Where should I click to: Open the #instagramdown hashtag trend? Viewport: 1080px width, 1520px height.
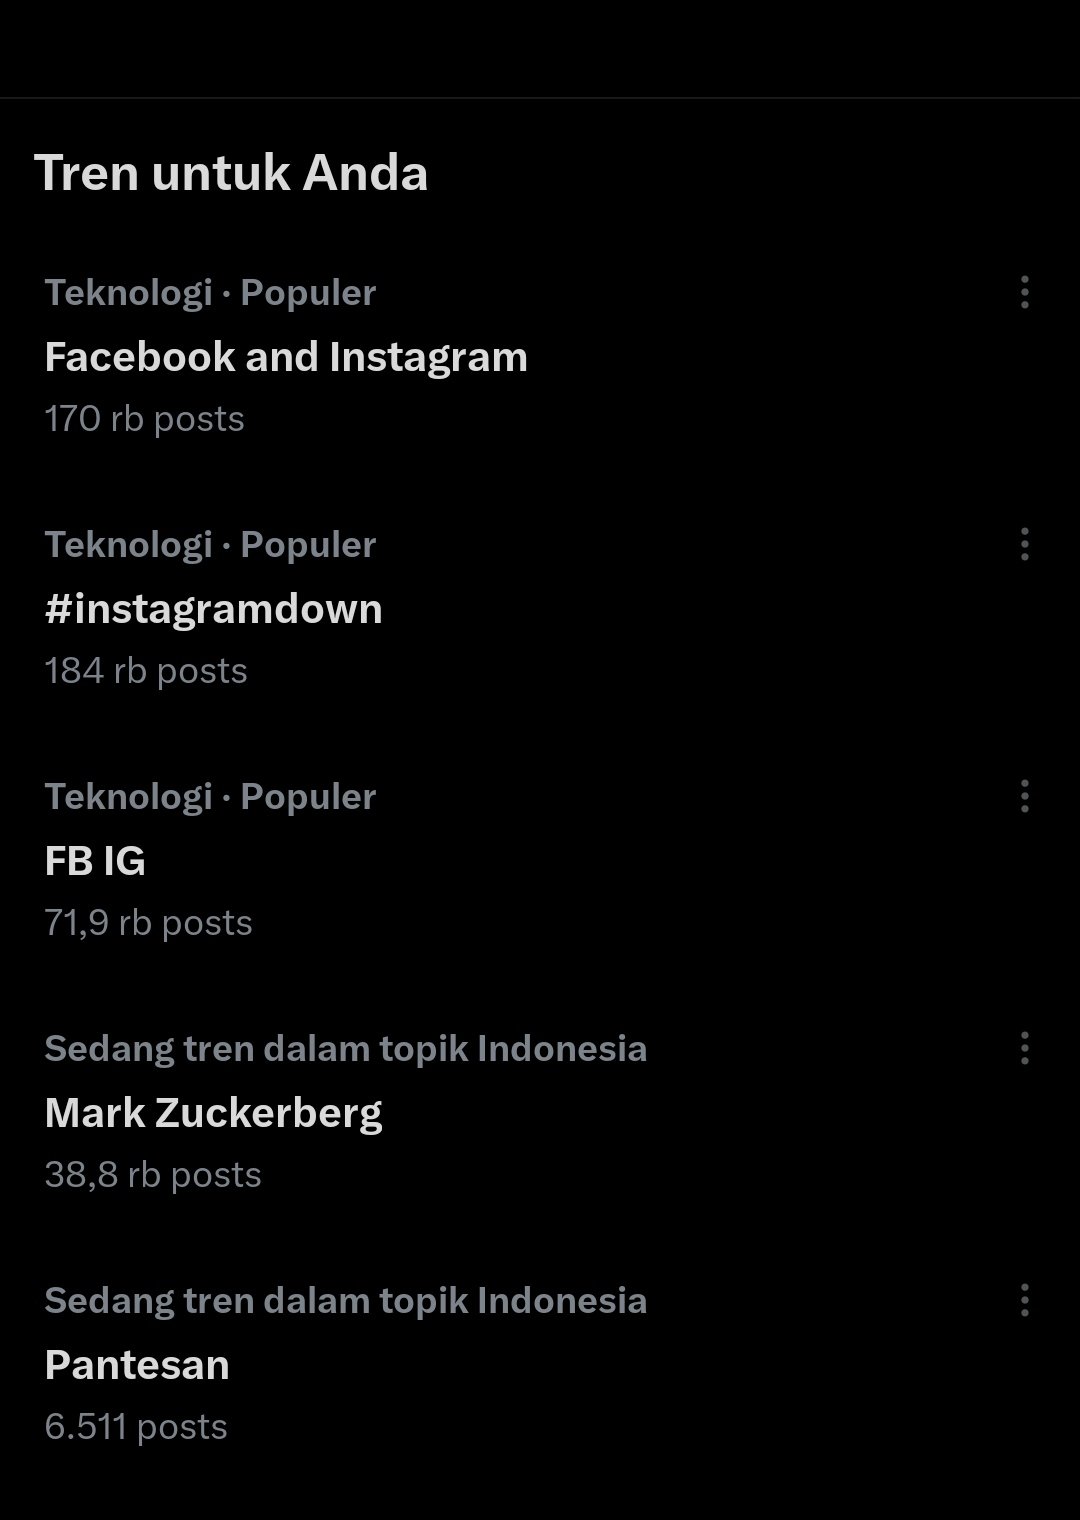click(213, 609)
